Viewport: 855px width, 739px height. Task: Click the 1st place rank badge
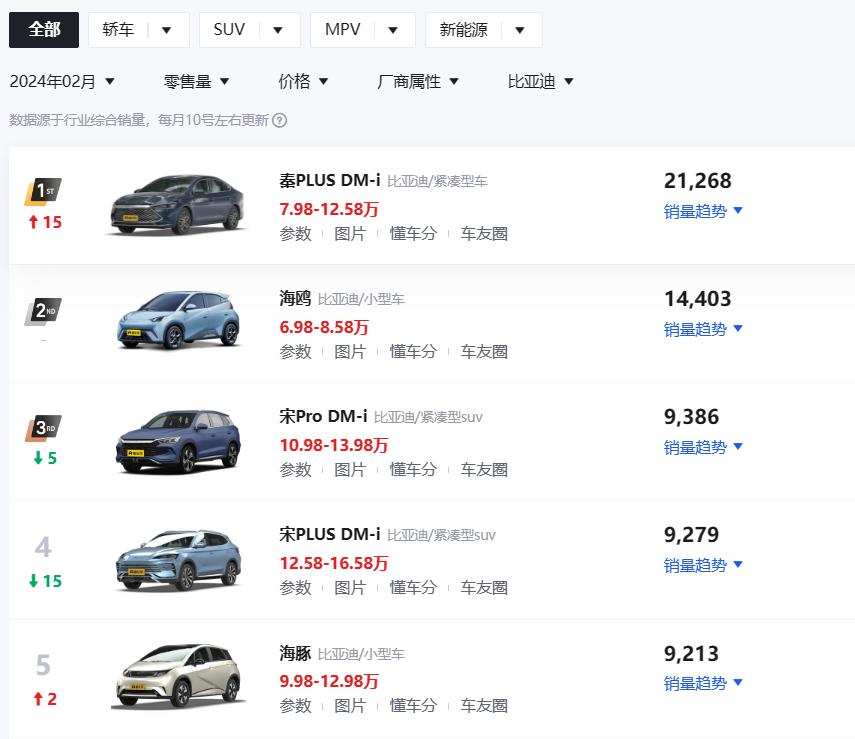(43, 191)
